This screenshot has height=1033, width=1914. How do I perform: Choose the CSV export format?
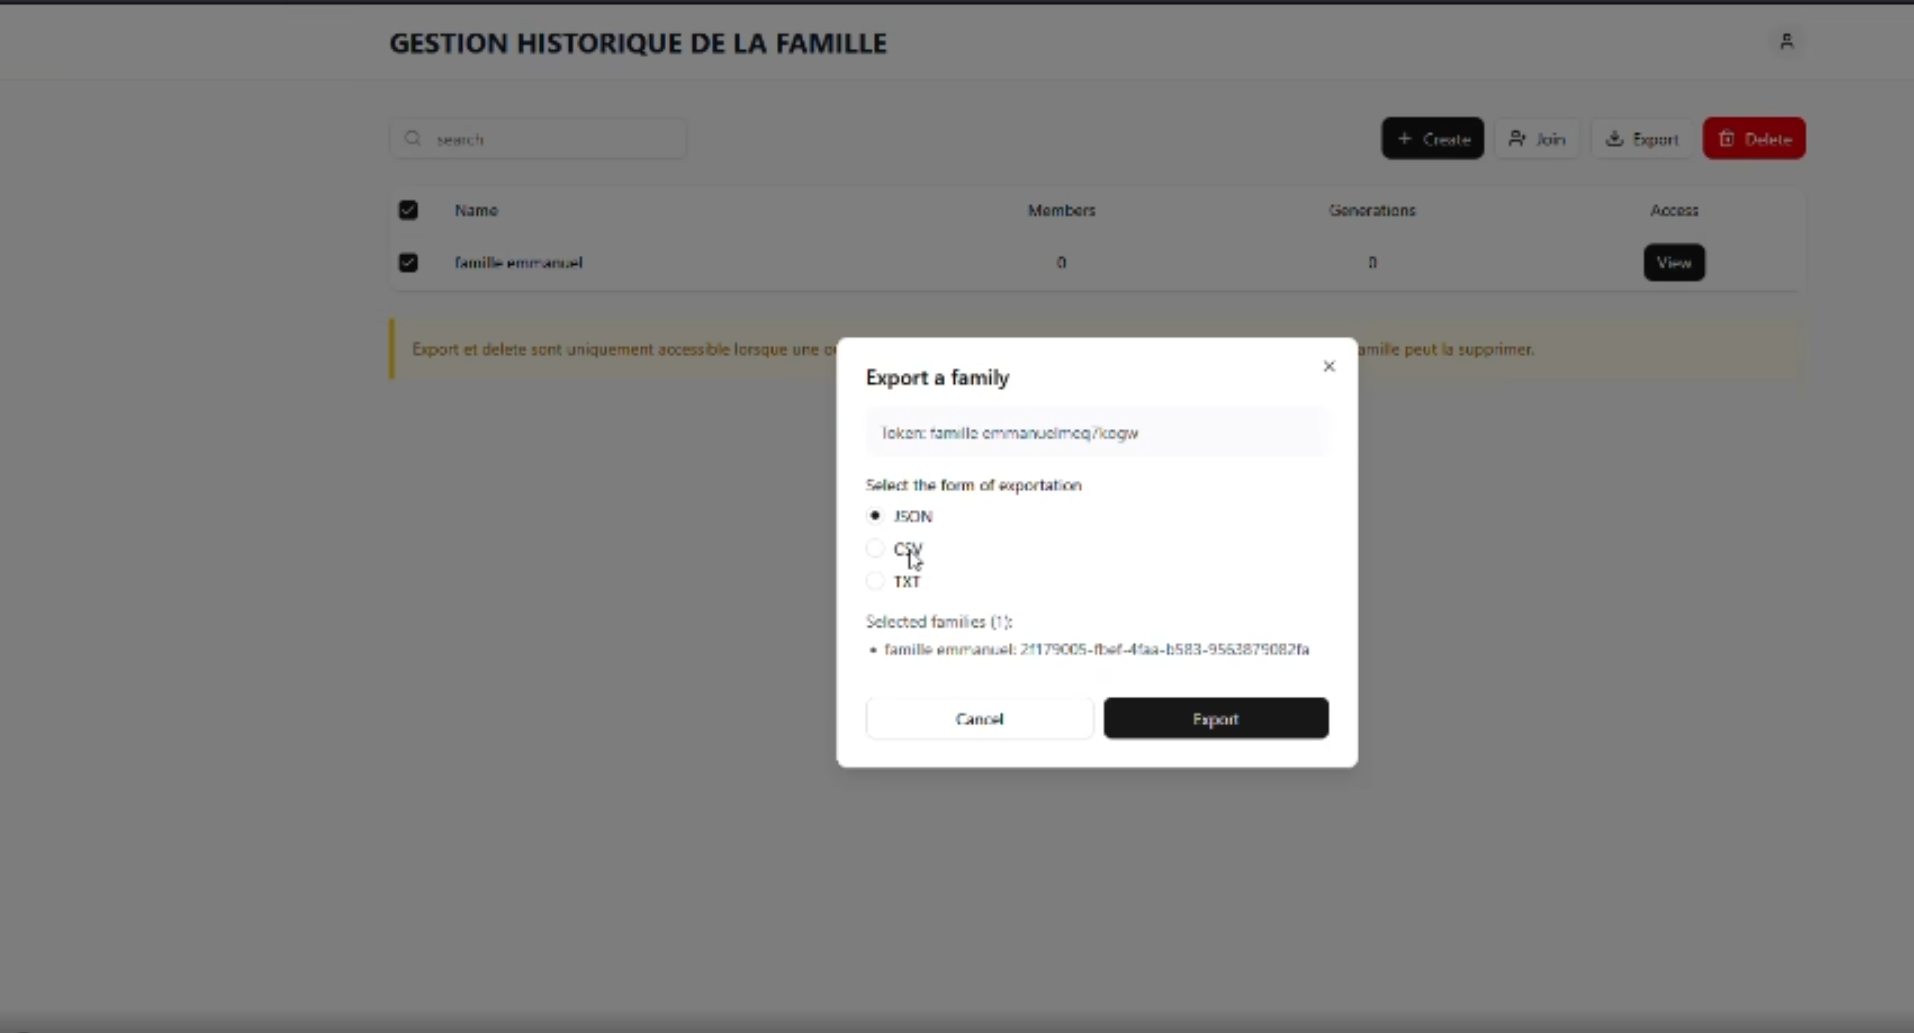(875, 548)
